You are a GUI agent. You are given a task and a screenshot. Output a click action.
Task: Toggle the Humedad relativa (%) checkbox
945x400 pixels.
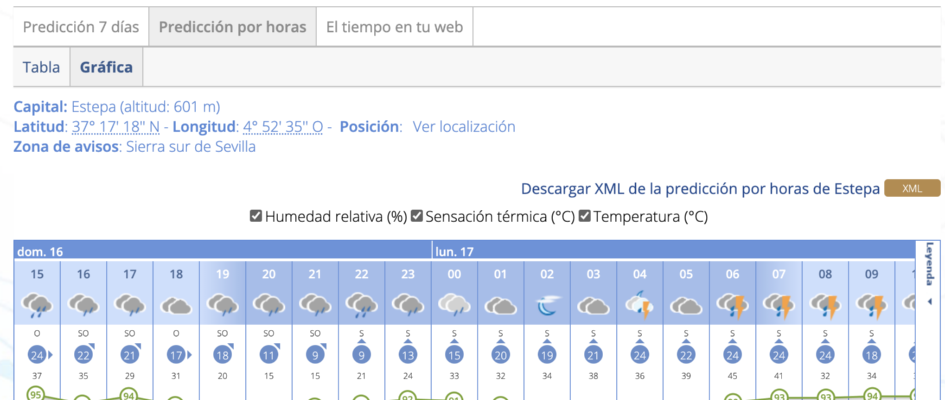(x=256, y=216)
